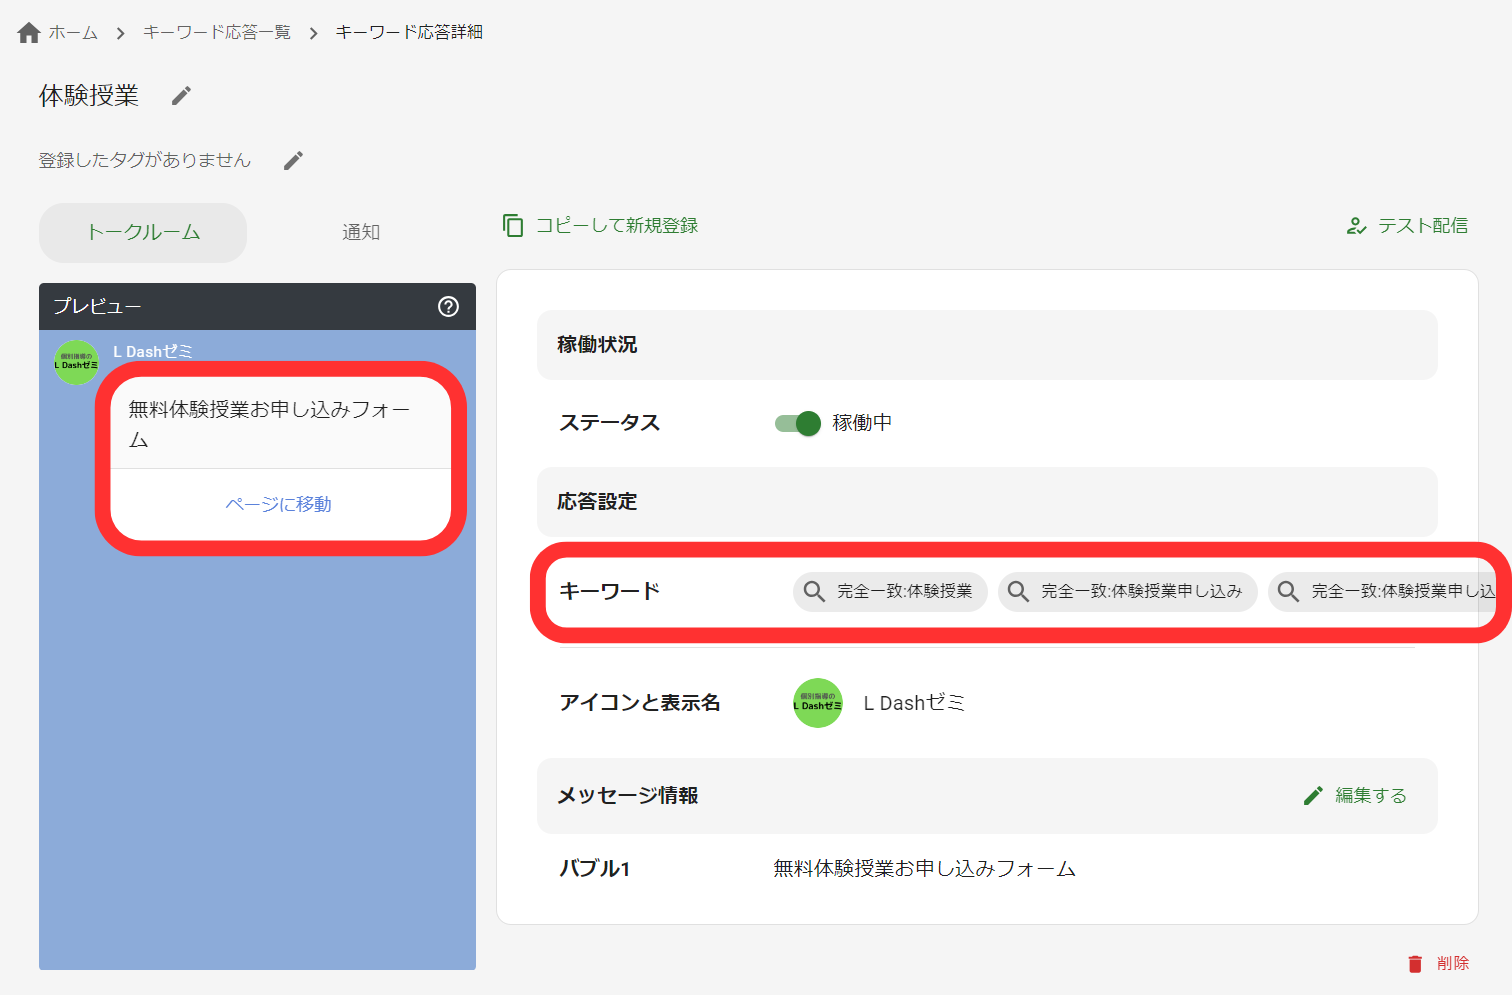This screenshot has width=1512, height=995.
Task: Open the title editor via the pencil icon
Action: click(180, 95)
